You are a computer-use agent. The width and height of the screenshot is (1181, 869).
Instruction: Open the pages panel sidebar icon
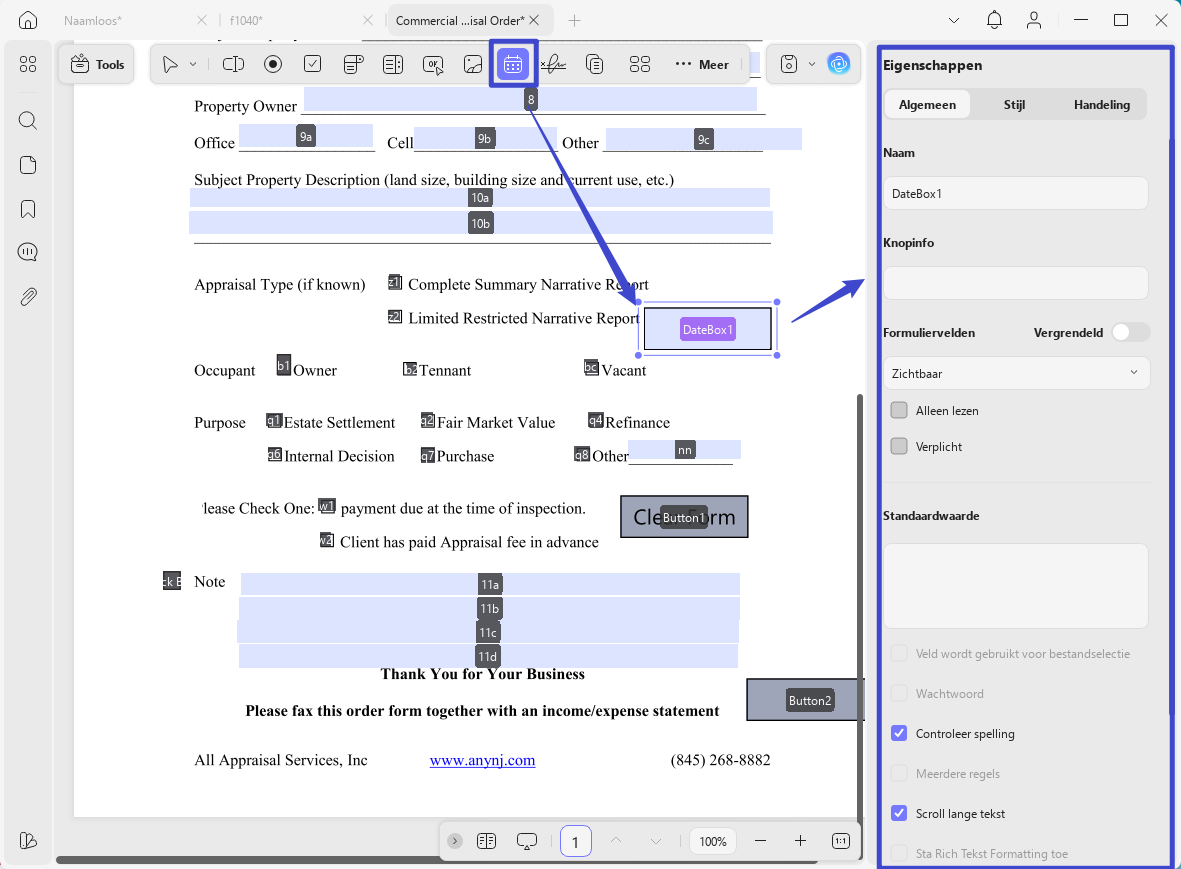pos(28,165)
